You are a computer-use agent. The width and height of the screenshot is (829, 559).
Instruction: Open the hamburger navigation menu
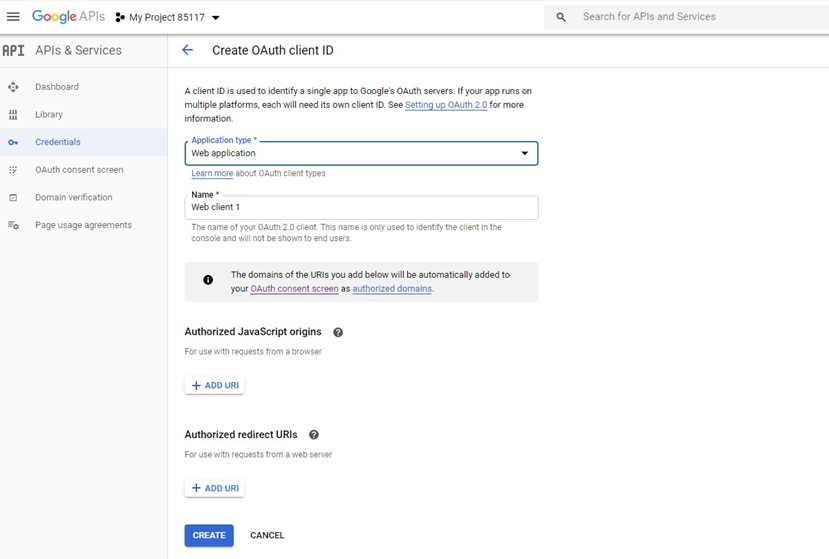13,17
